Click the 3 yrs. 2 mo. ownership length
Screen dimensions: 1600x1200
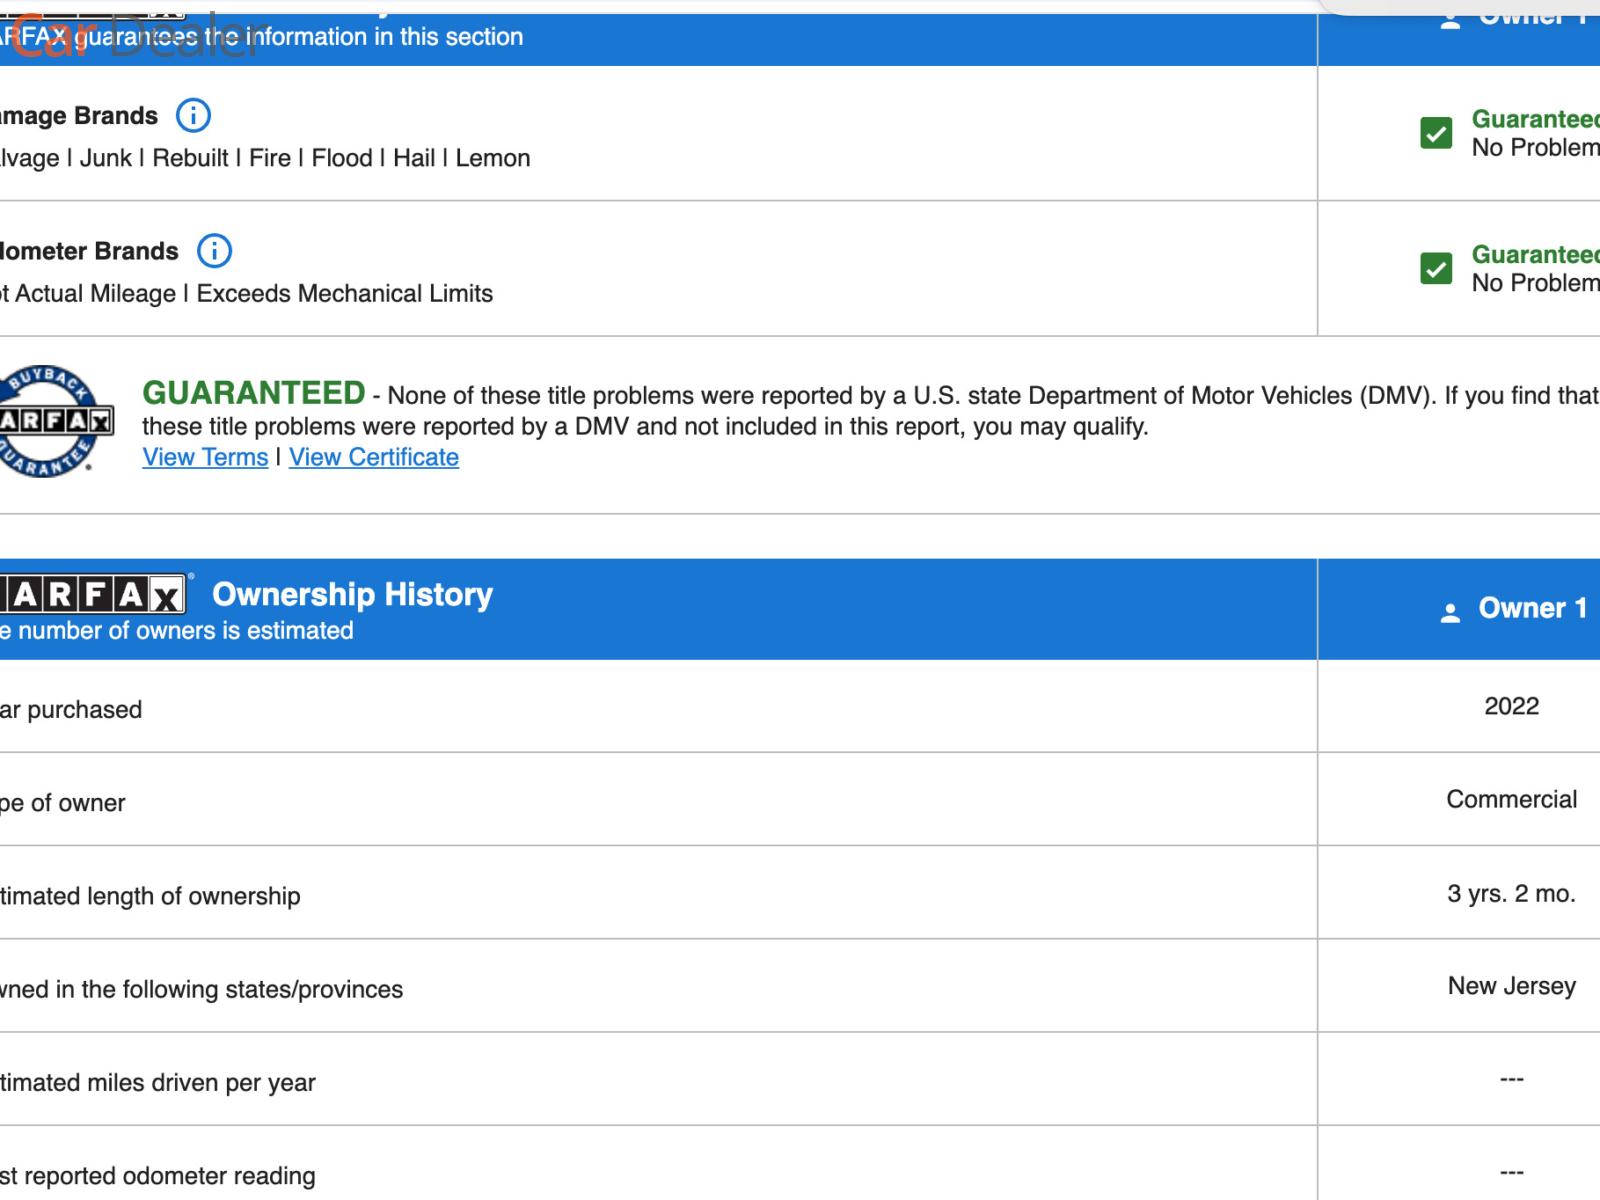click(1511, 893)
